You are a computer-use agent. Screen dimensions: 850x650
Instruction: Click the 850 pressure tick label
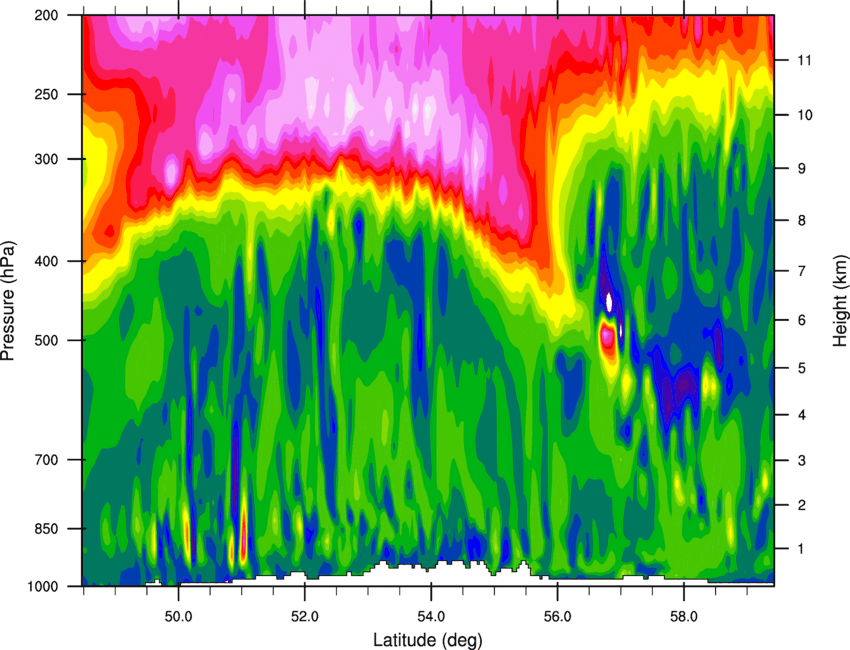pyautogui.click(x=46, y=529)
